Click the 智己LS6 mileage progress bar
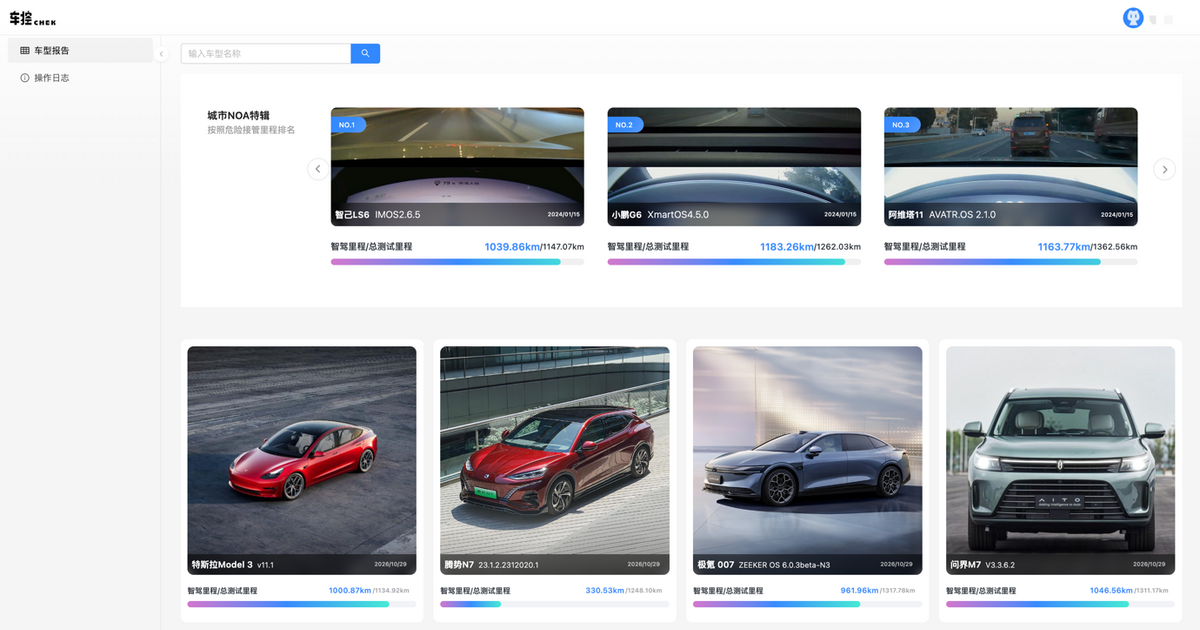The image size is (1200, 630). coord(457,262)
